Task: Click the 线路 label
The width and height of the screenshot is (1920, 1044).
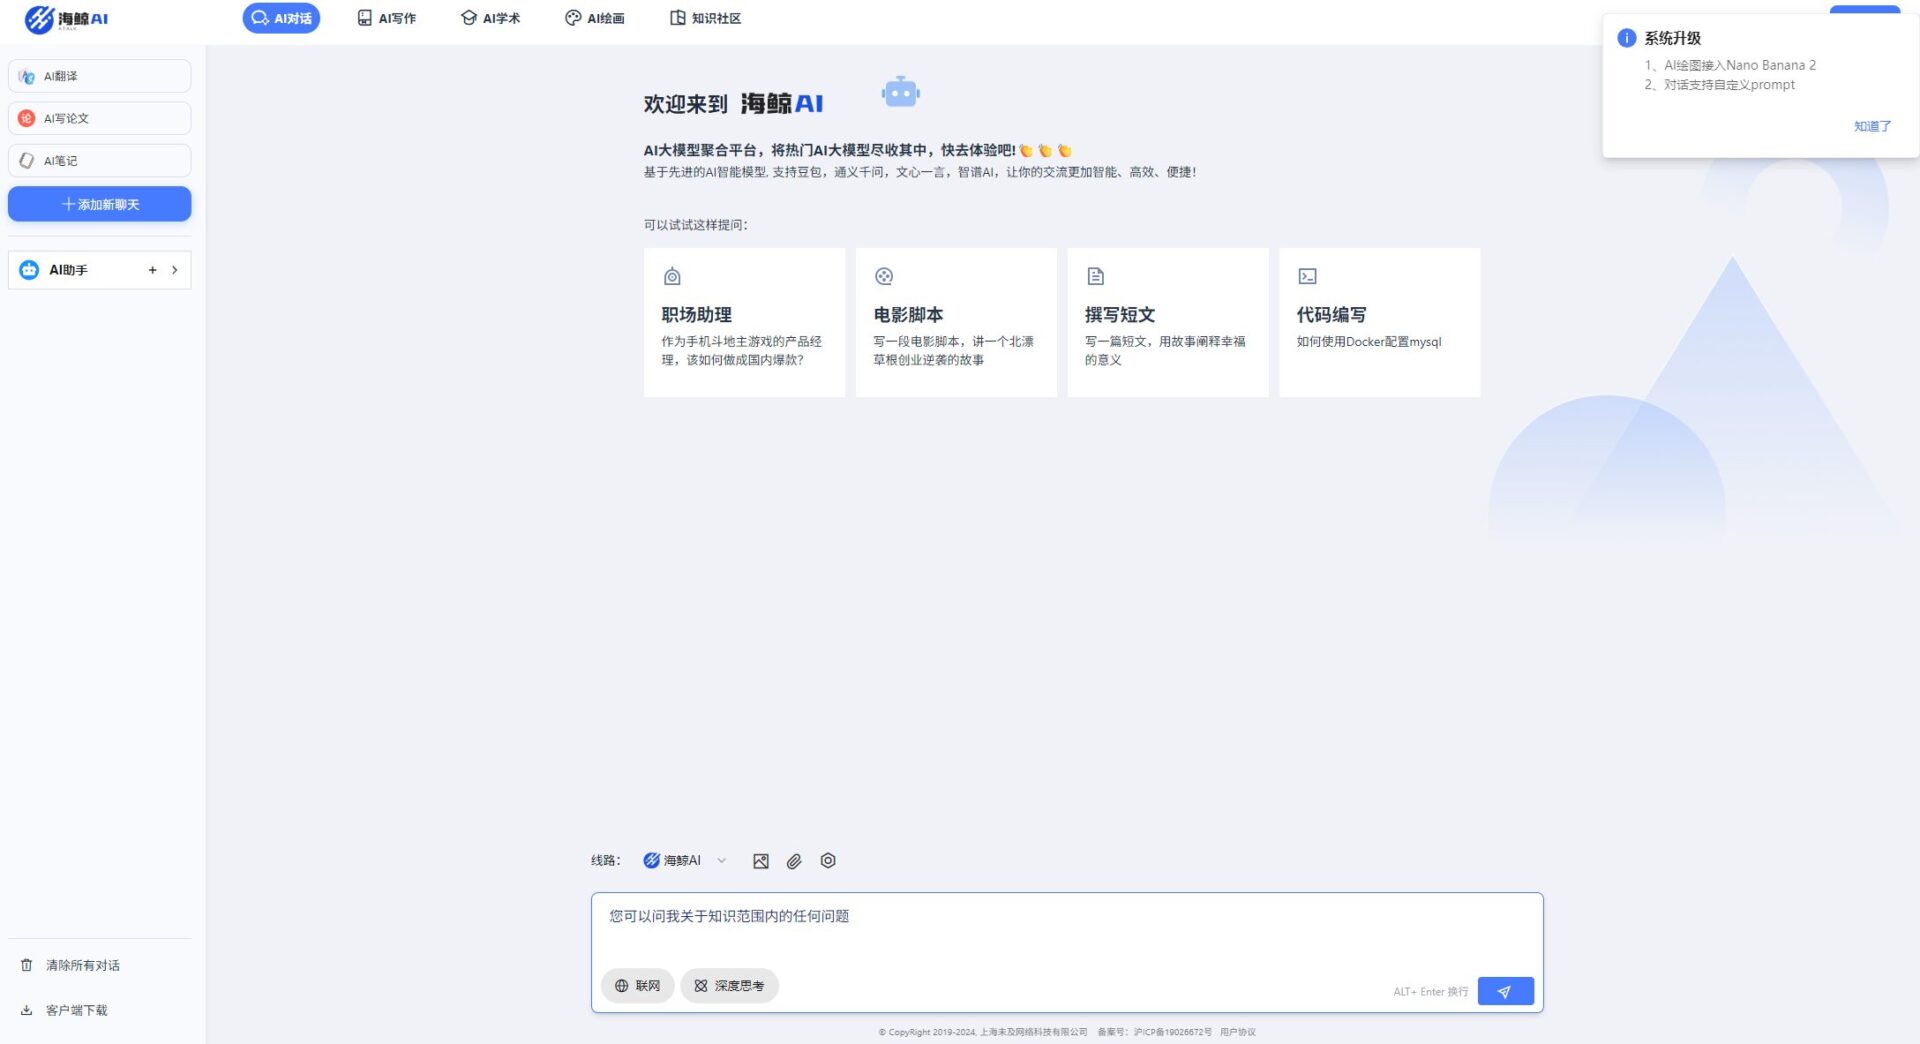Action: coord(605,860)
